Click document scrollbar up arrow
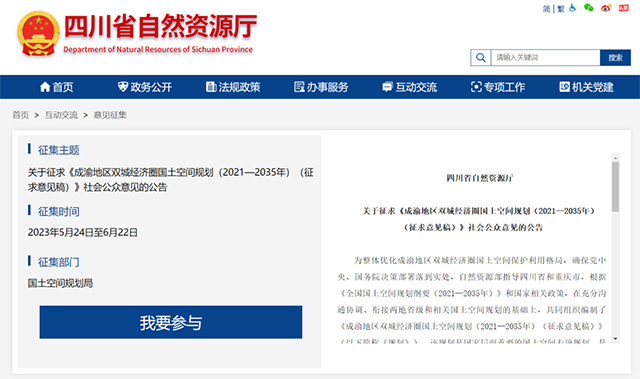The width and height of the screenshot is (640, 379). [x=615, y=157]
